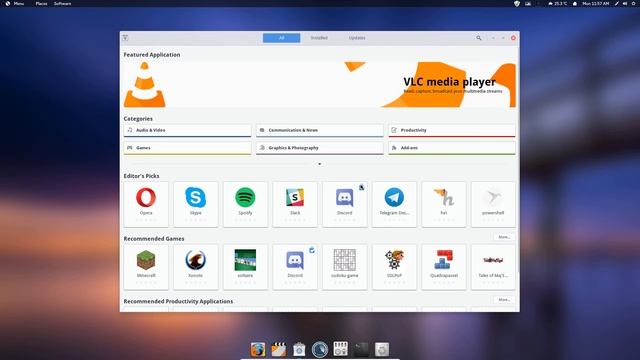
Task: Open the Quadrapassel game tile
Action: 444,267
